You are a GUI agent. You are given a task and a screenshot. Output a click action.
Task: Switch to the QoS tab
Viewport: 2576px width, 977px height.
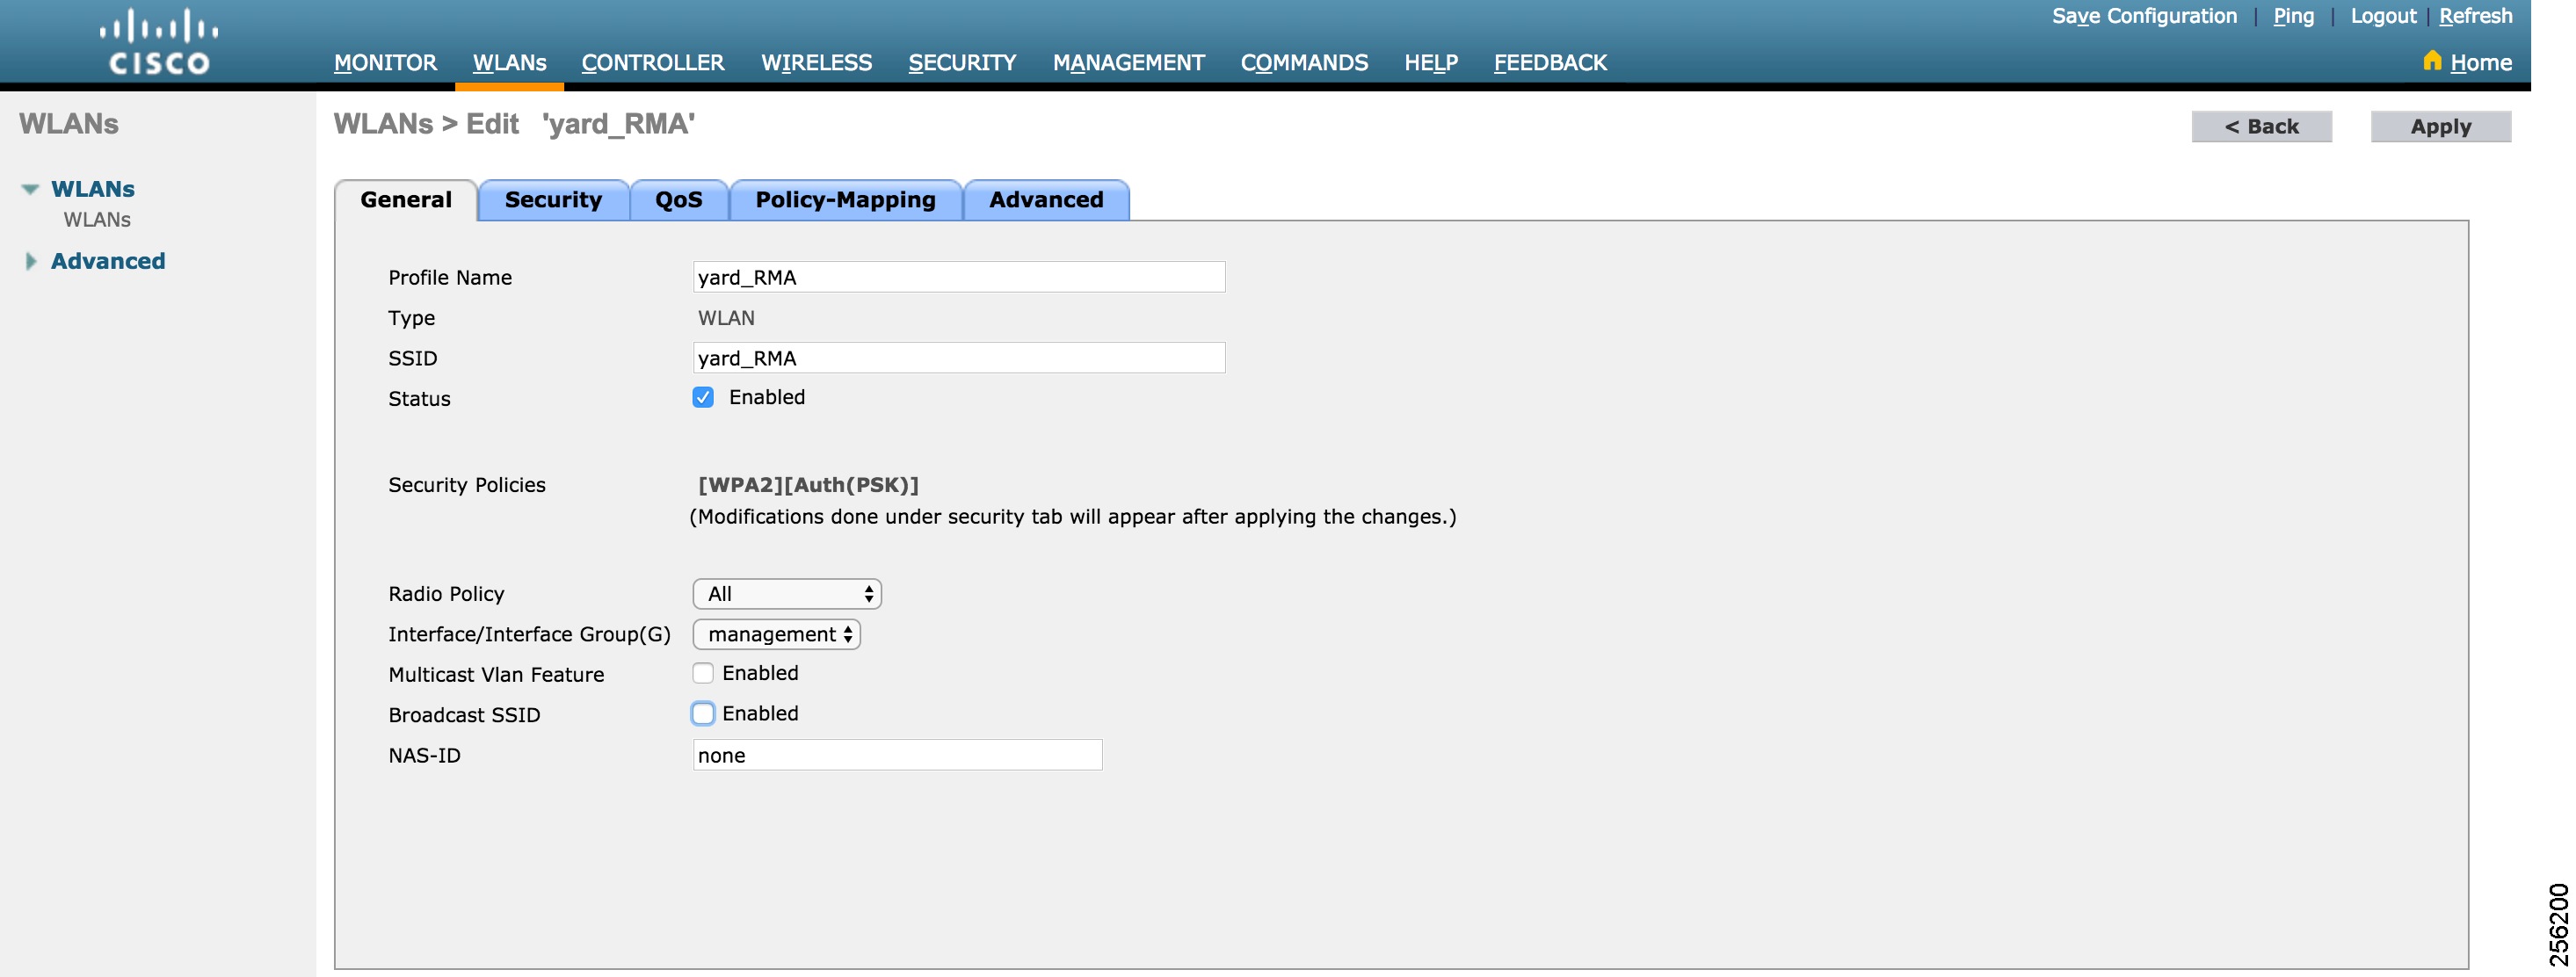click(x=679, y=200)
